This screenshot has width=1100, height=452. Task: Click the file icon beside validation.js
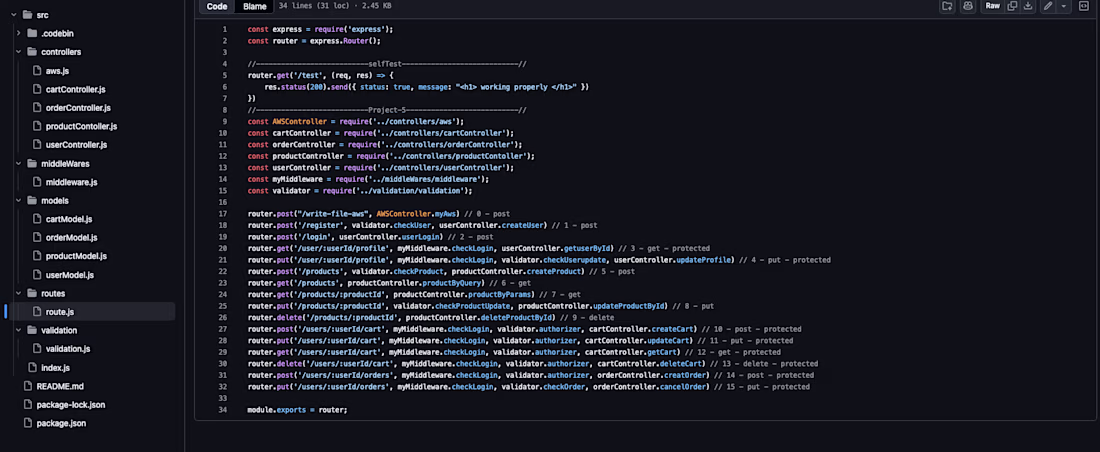coord(38,349)
